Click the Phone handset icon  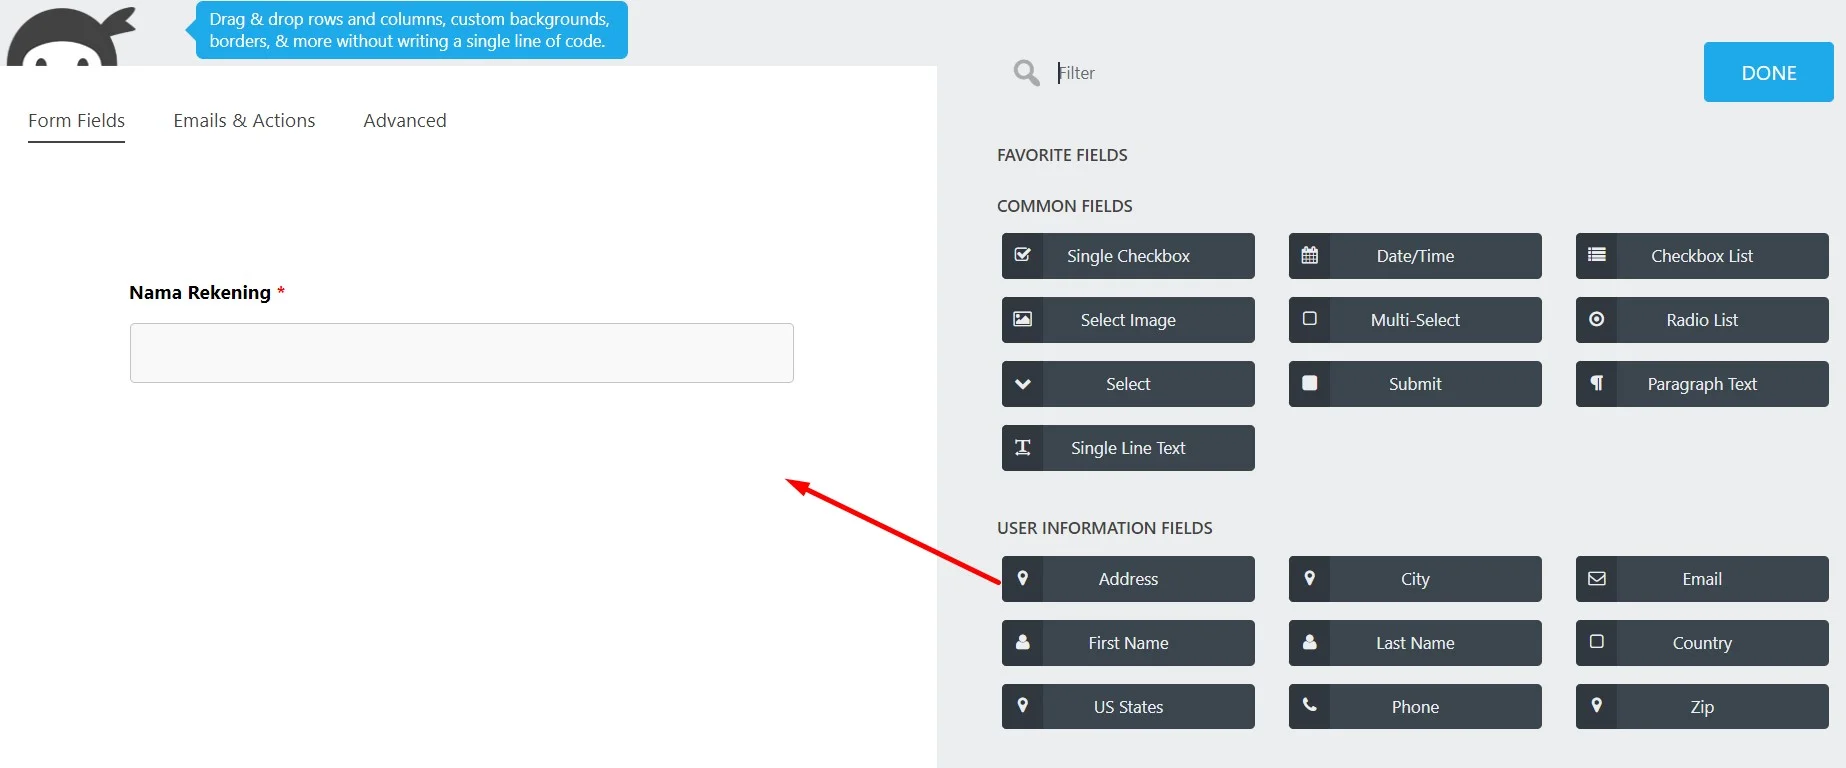(1310, 705)
